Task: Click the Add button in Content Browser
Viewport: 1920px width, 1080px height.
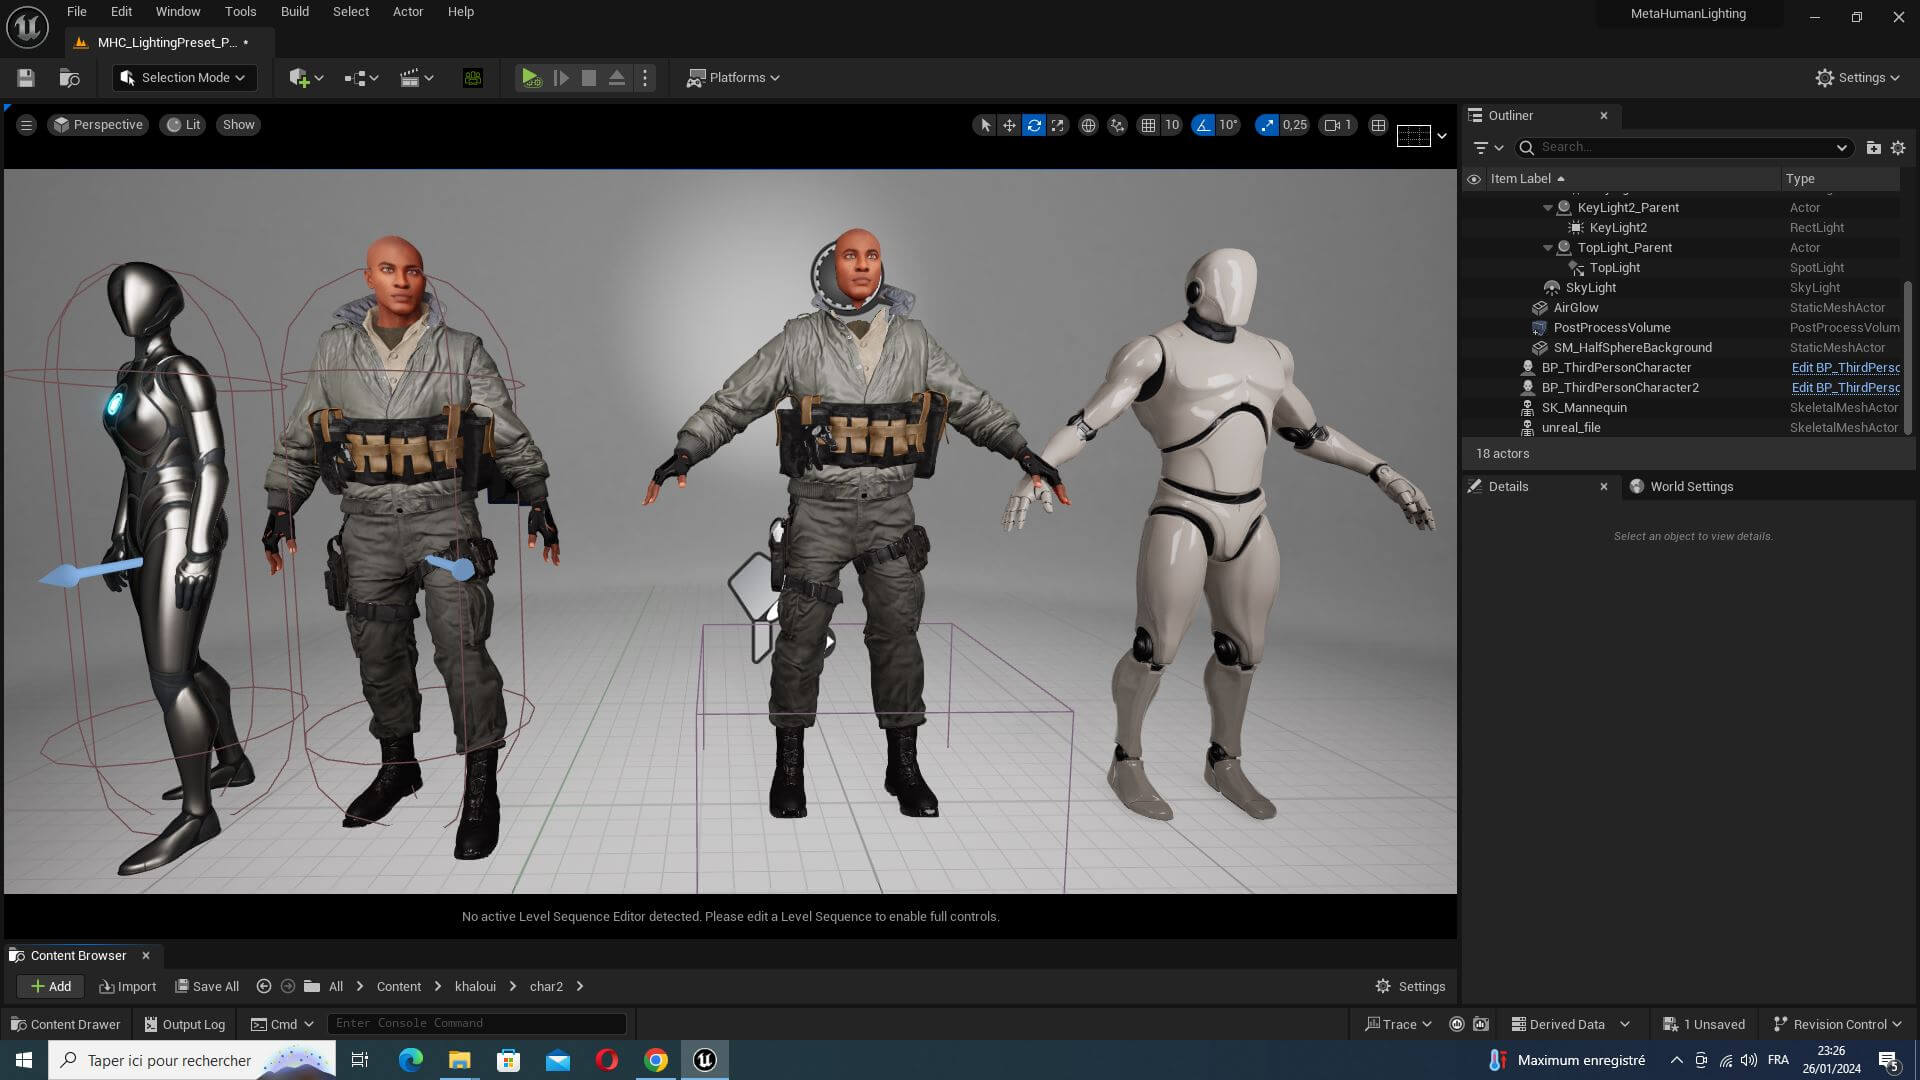Action: tap(50, 987)
